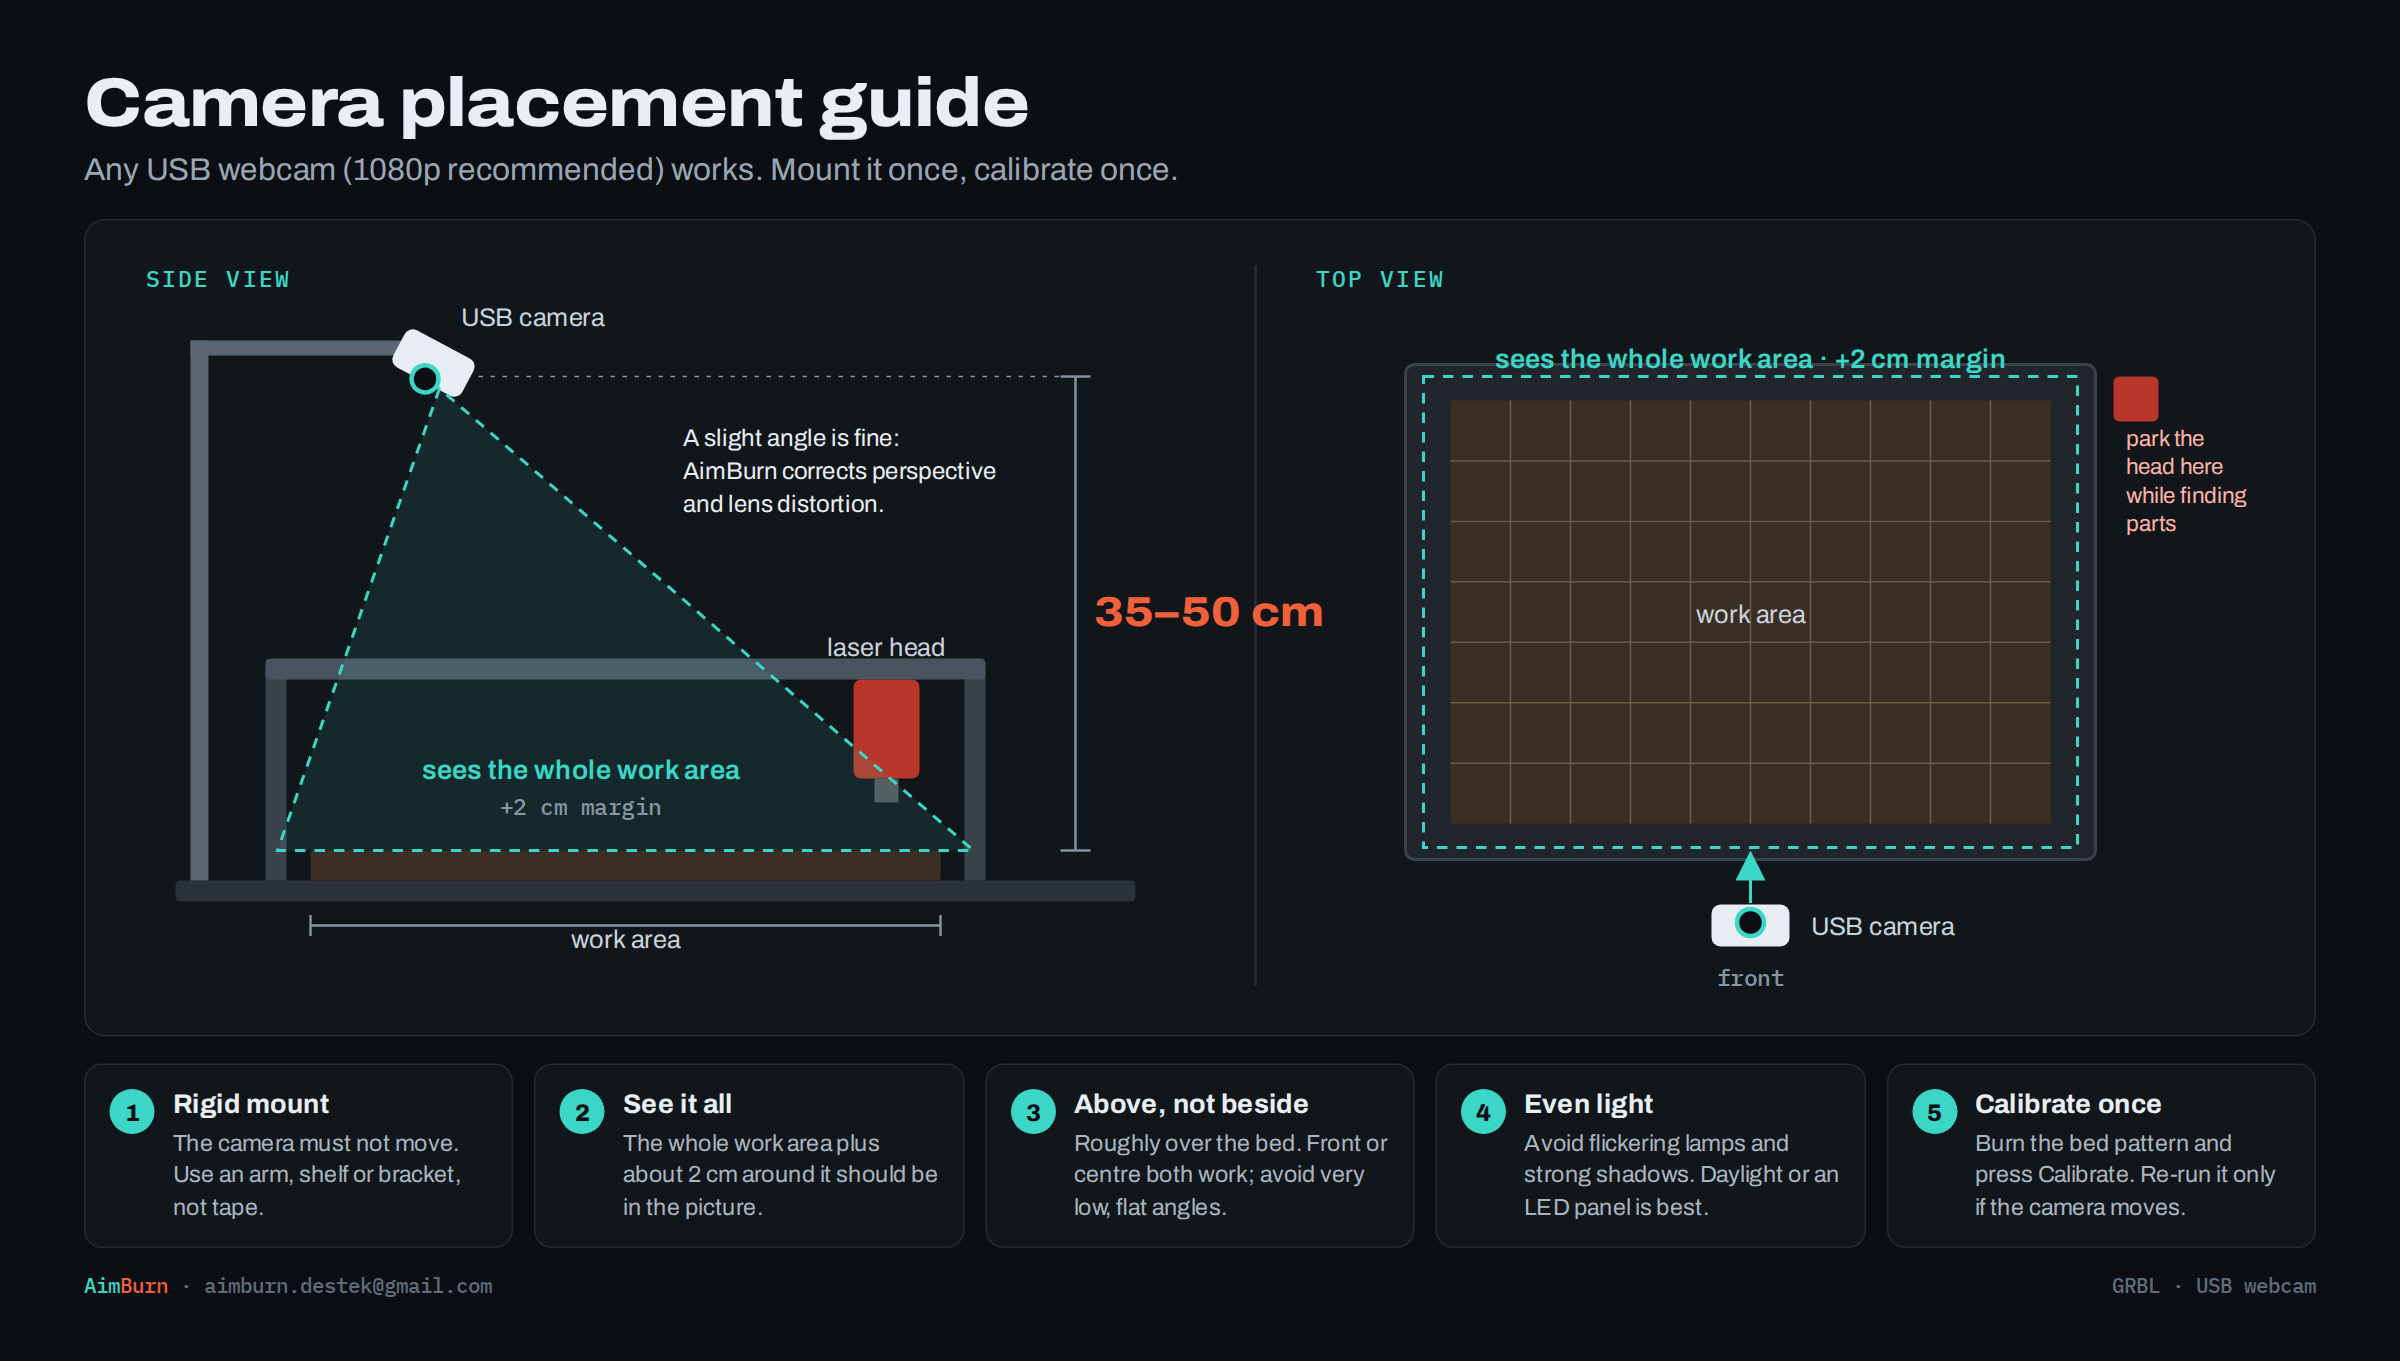Click 'park the head here while finding parts' note
The image size is (2400, 1361).
(x=2186, y=481)
